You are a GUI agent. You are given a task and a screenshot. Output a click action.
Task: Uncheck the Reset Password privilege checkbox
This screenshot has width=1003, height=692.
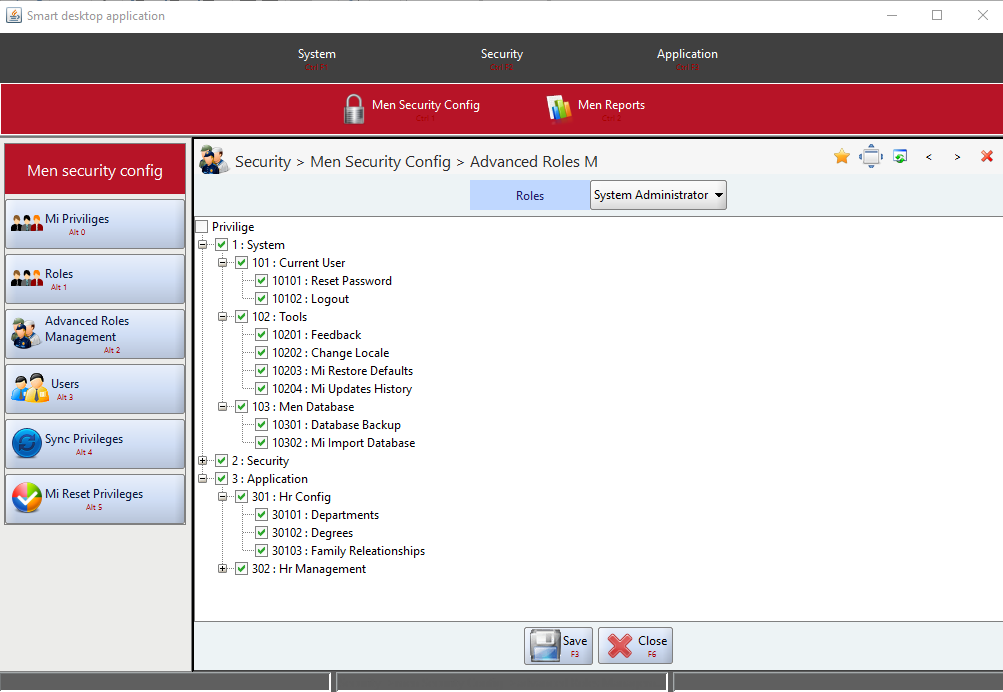coord(262,281)
